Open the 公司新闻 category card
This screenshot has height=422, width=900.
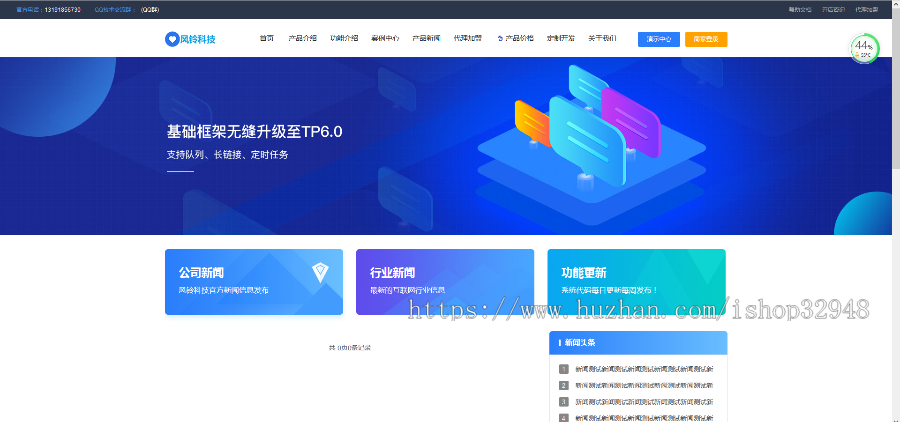[254, 282]
